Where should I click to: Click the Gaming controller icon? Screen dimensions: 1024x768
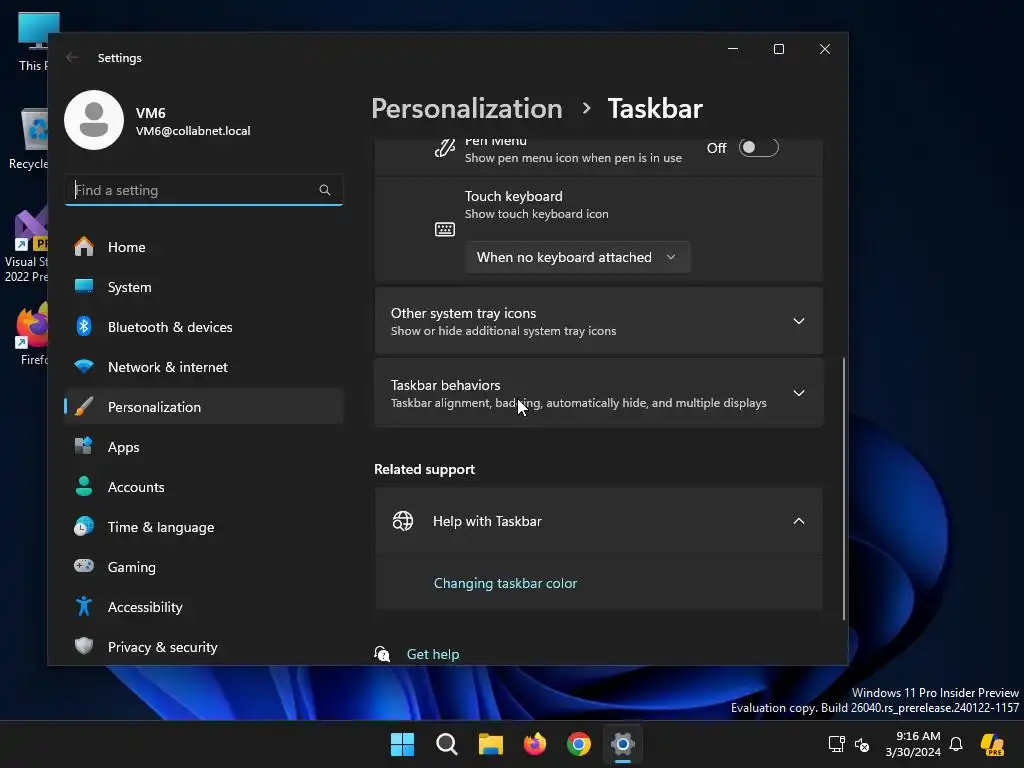[84, 566]
